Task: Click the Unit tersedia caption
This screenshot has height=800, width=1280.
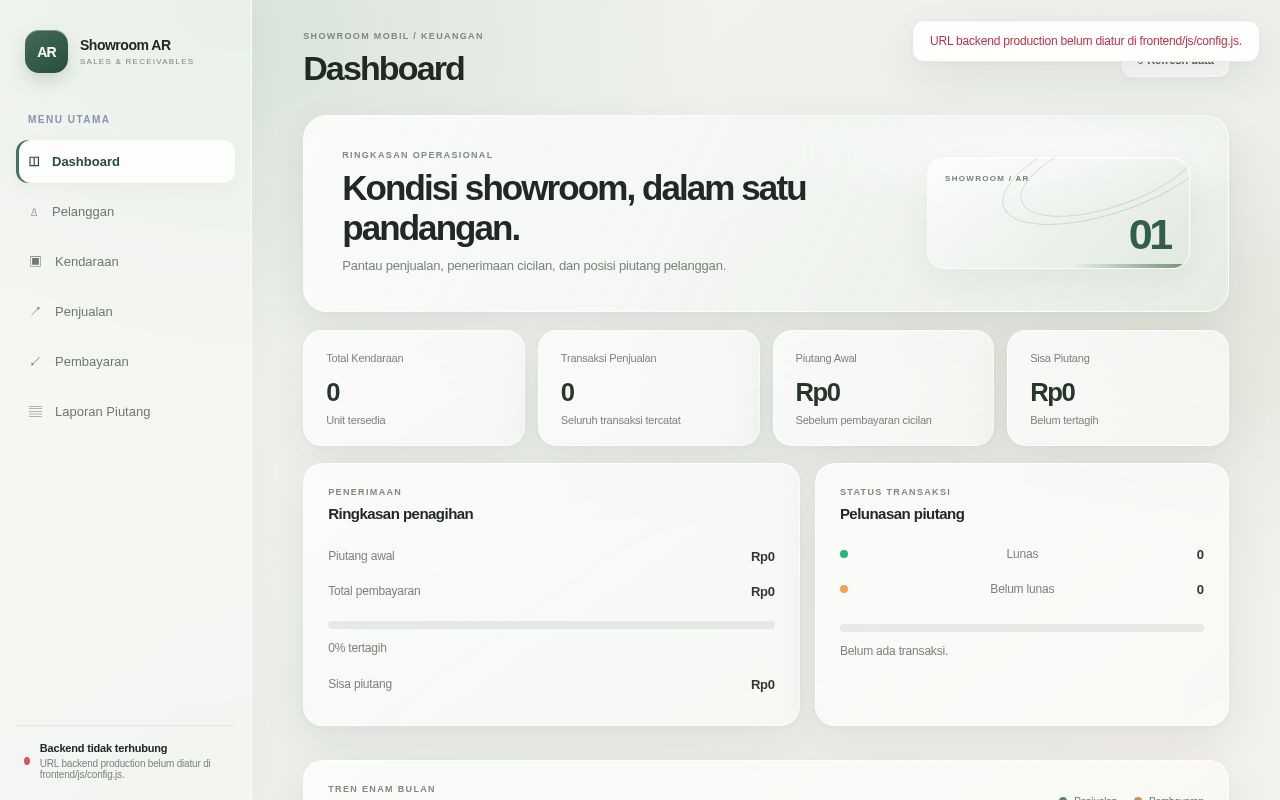Action: pos(356,420)
